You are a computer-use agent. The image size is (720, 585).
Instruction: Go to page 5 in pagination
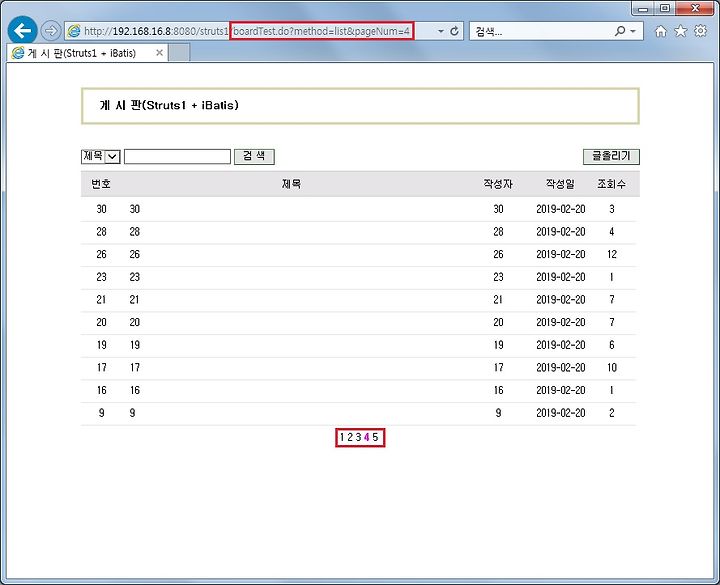click(x=375, y=437)
